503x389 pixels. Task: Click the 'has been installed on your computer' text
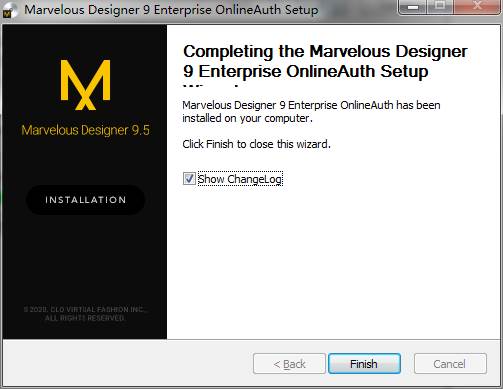[x=311, y=112]
